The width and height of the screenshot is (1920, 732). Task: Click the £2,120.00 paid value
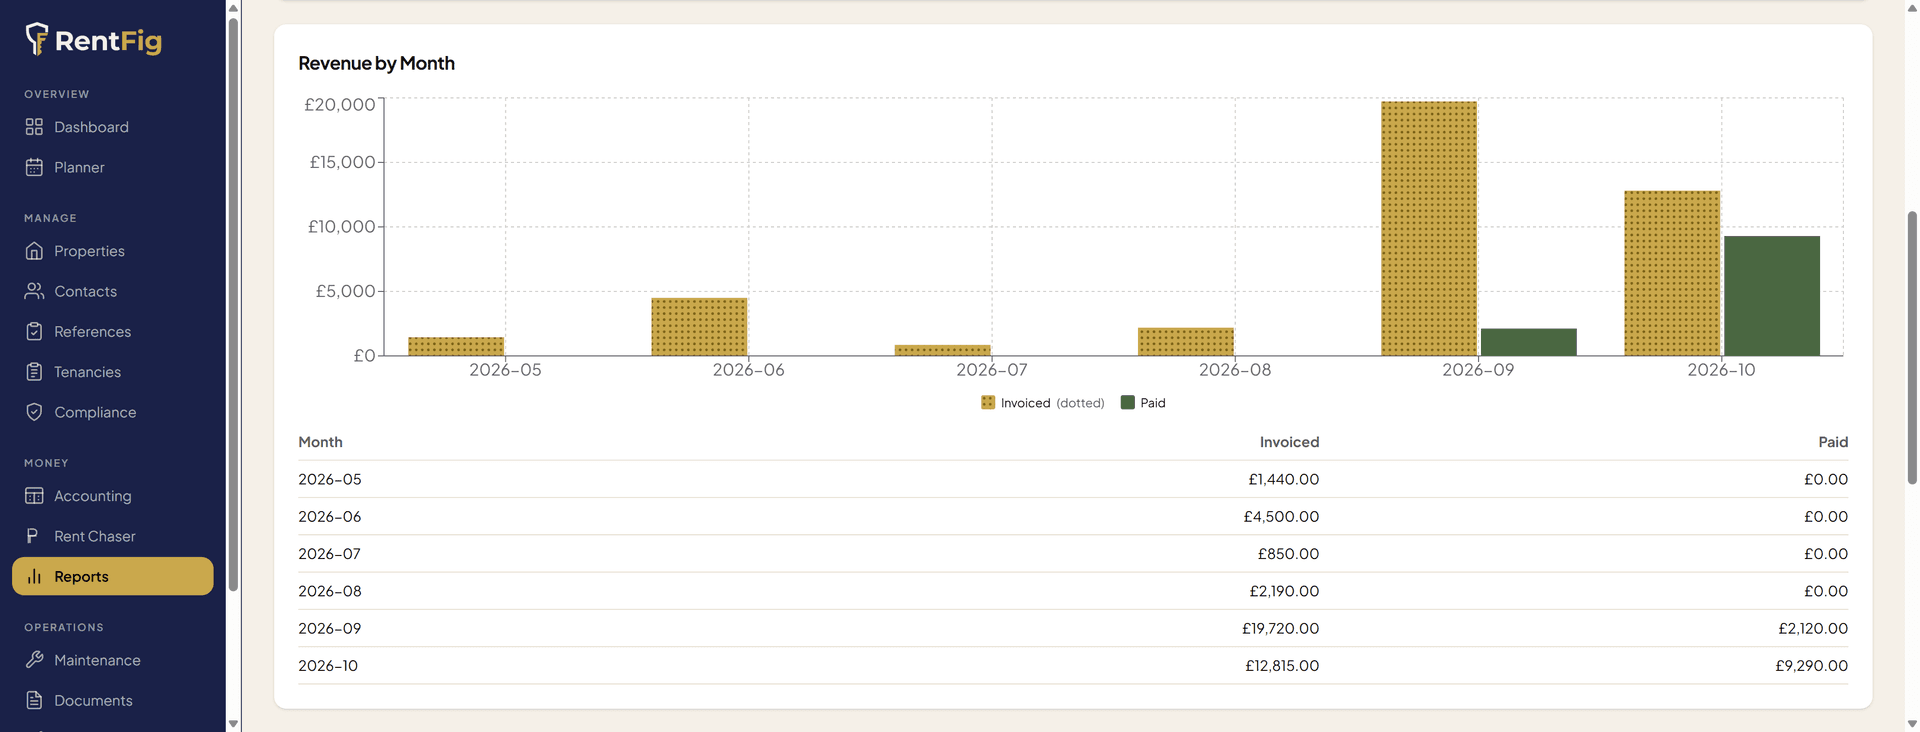[1813, 628]
